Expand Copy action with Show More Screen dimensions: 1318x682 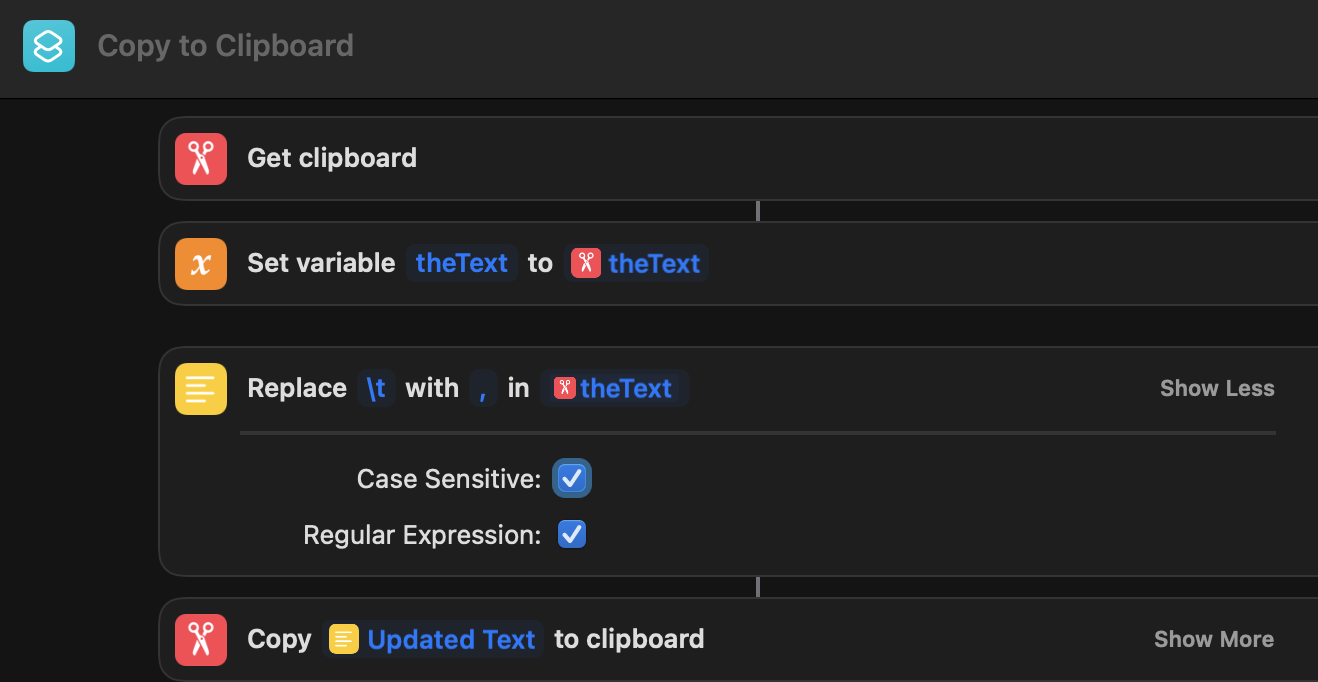pyautogui.click(x=1213, y=640)
